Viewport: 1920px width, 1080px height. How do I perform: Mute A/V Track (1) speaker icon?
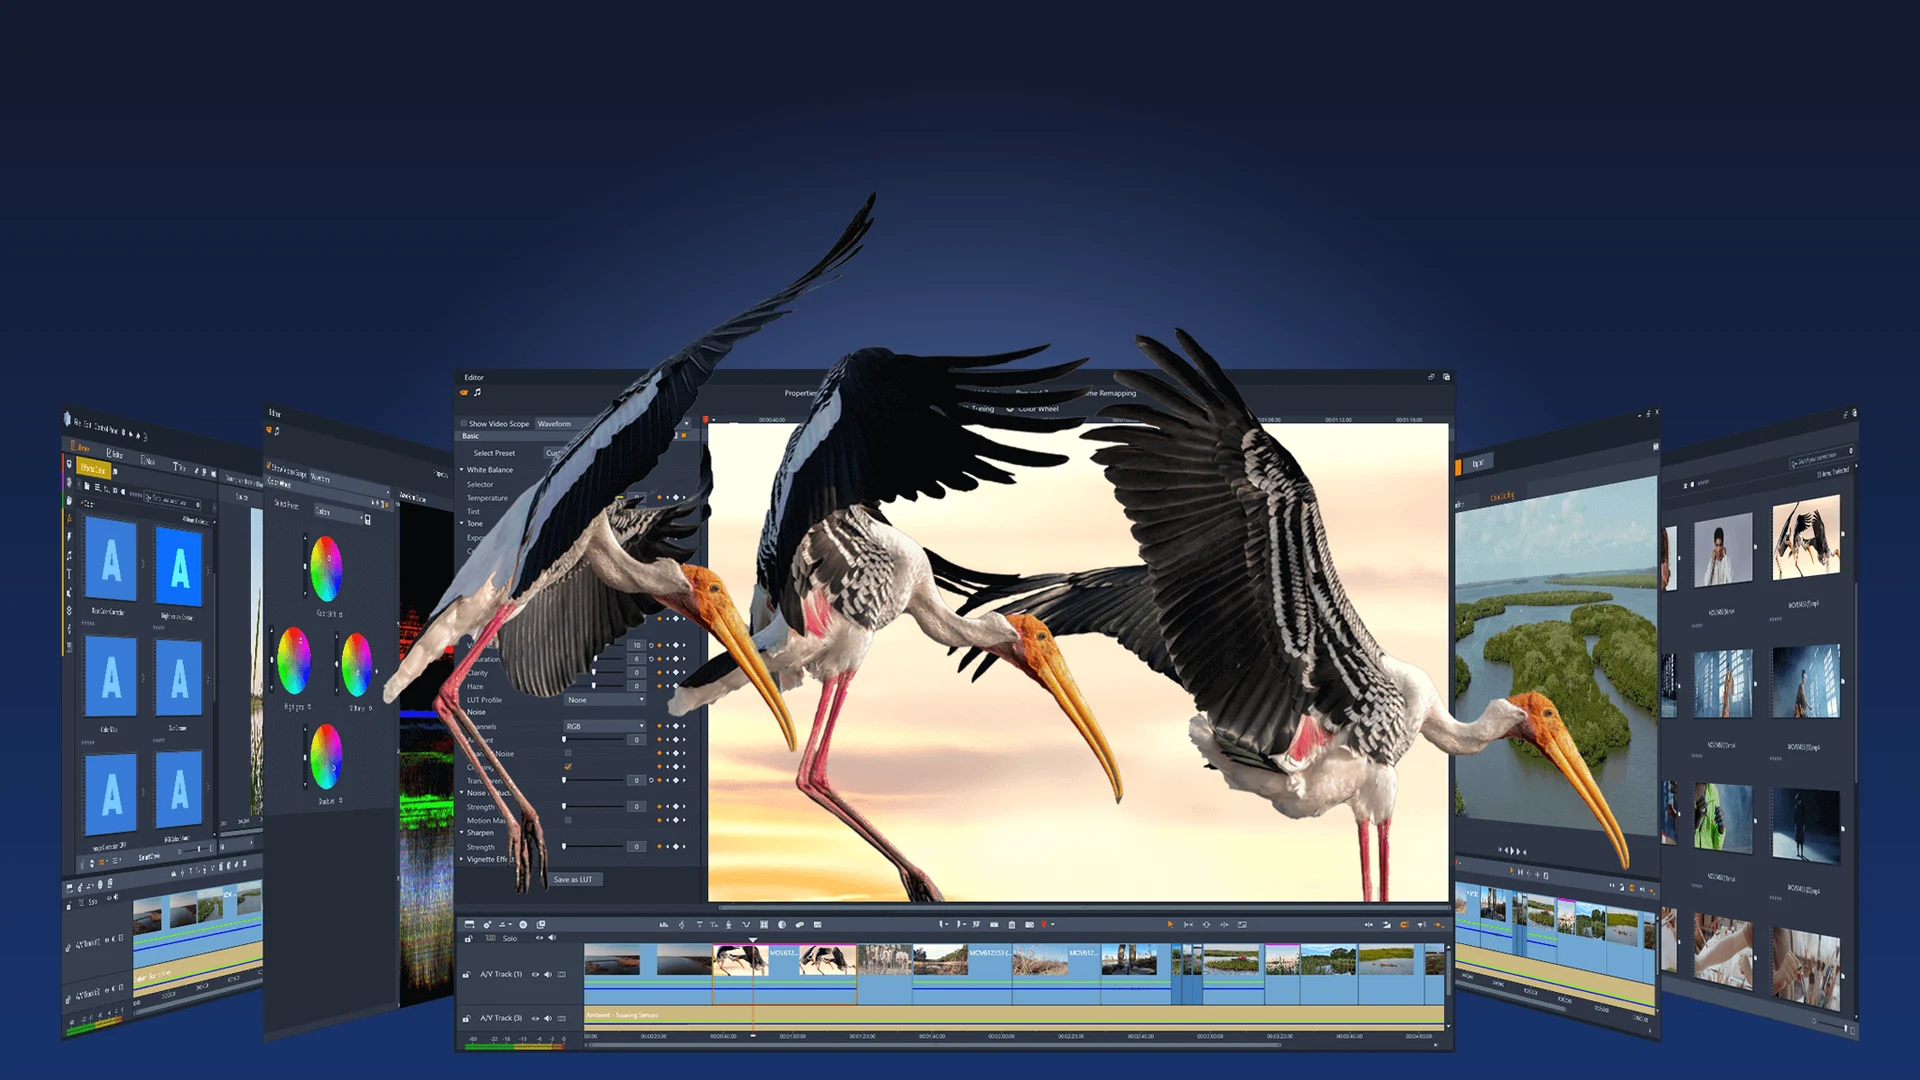[548, 974]
